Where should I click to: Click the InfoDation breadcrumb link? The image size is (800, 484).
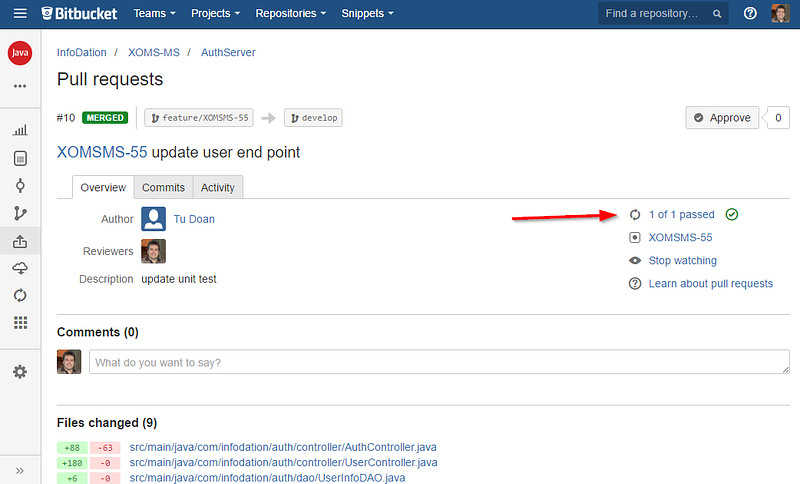[82, 53]
